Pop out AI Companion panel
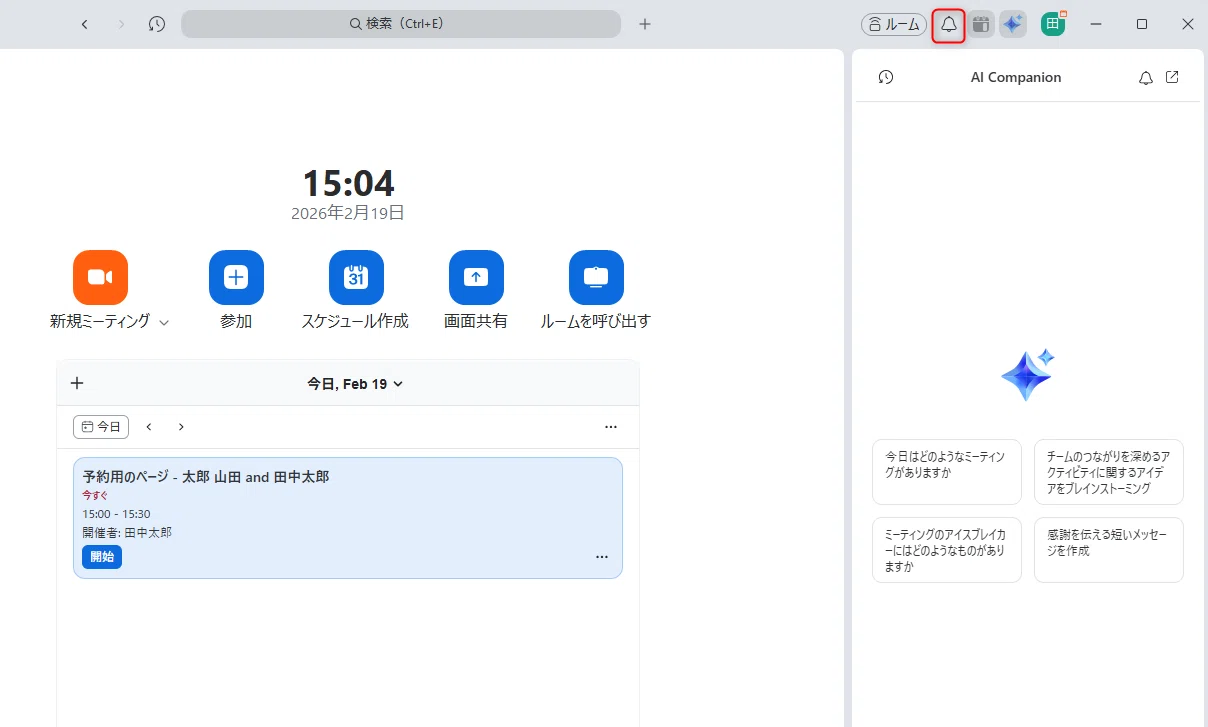 (1173, 77)
